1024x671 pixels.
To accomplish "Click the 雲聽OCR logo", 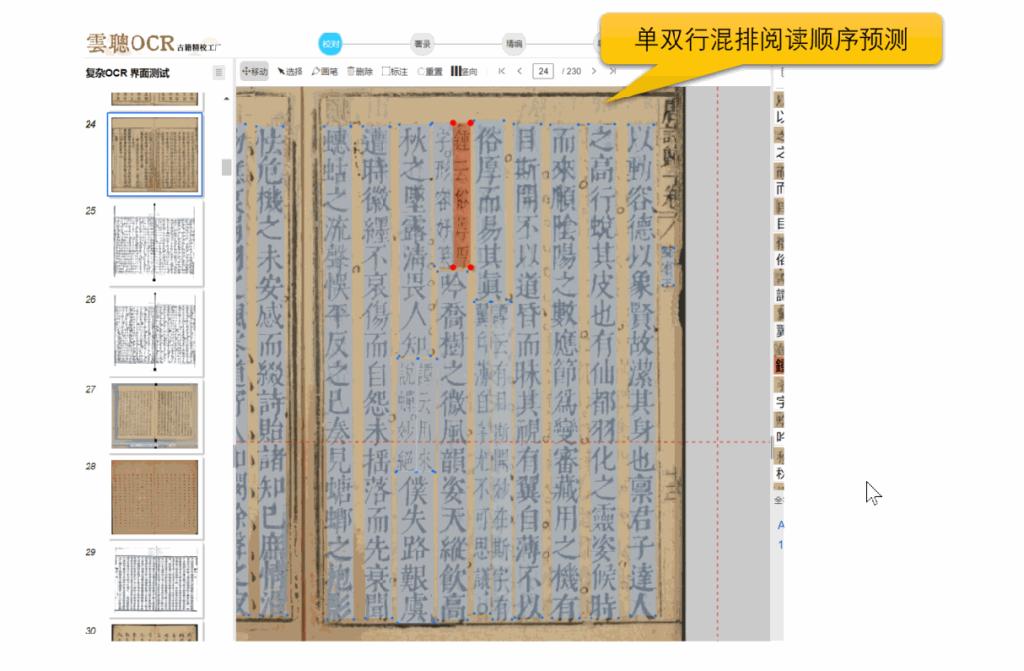I will [153, 43].
